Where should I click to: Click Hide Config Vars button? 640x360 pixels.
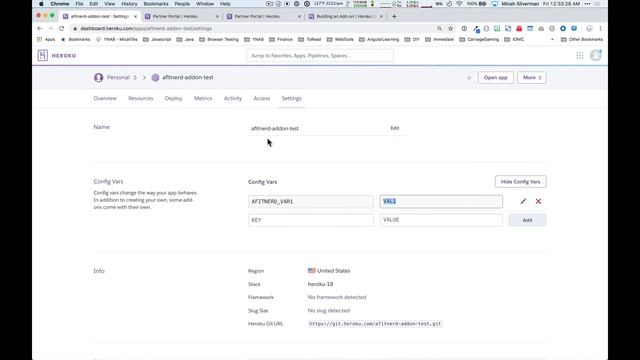(x=520, y=182)
